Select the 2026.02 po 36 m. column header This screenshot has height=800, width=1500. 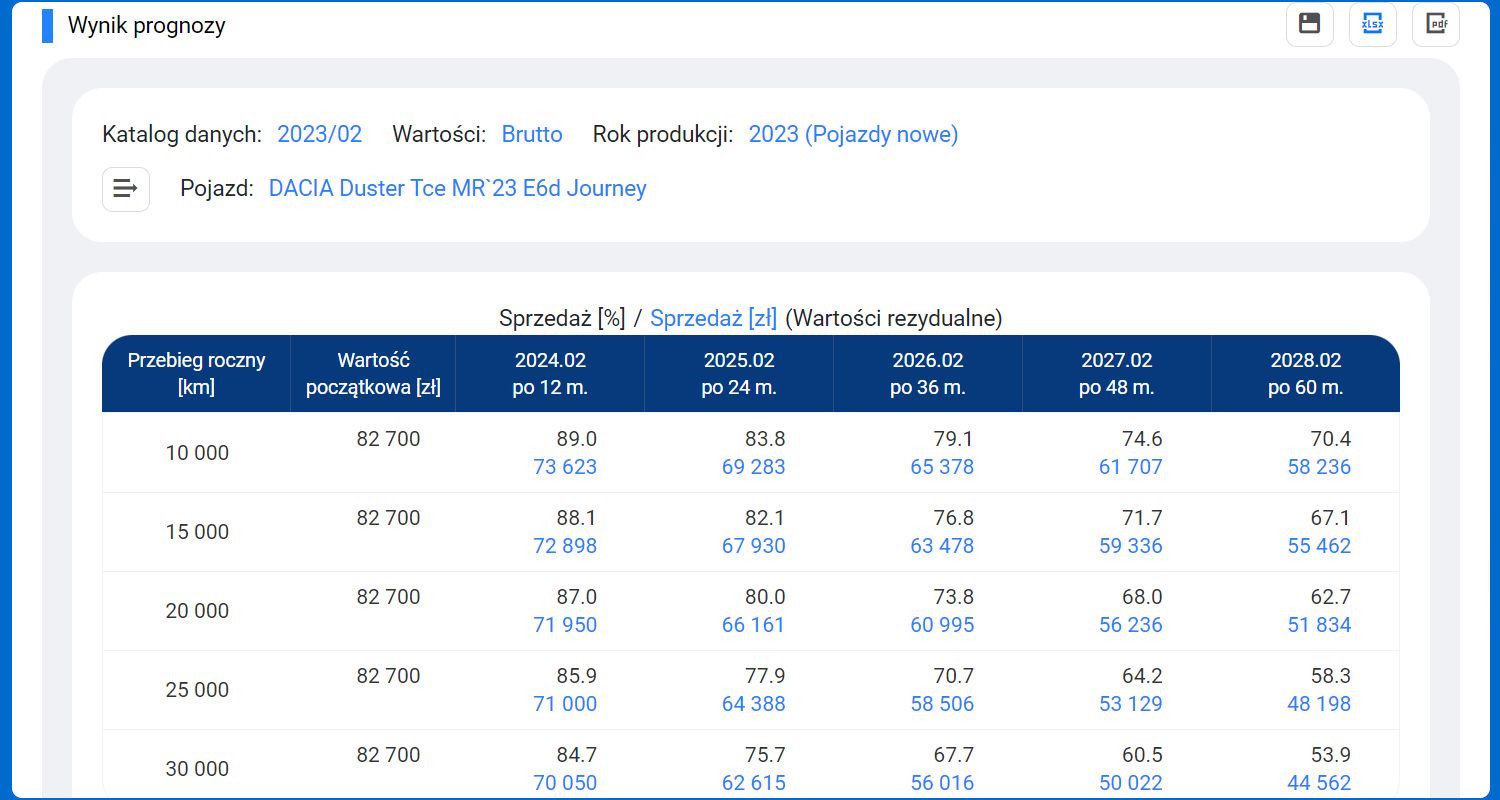(x=928, y=373)
